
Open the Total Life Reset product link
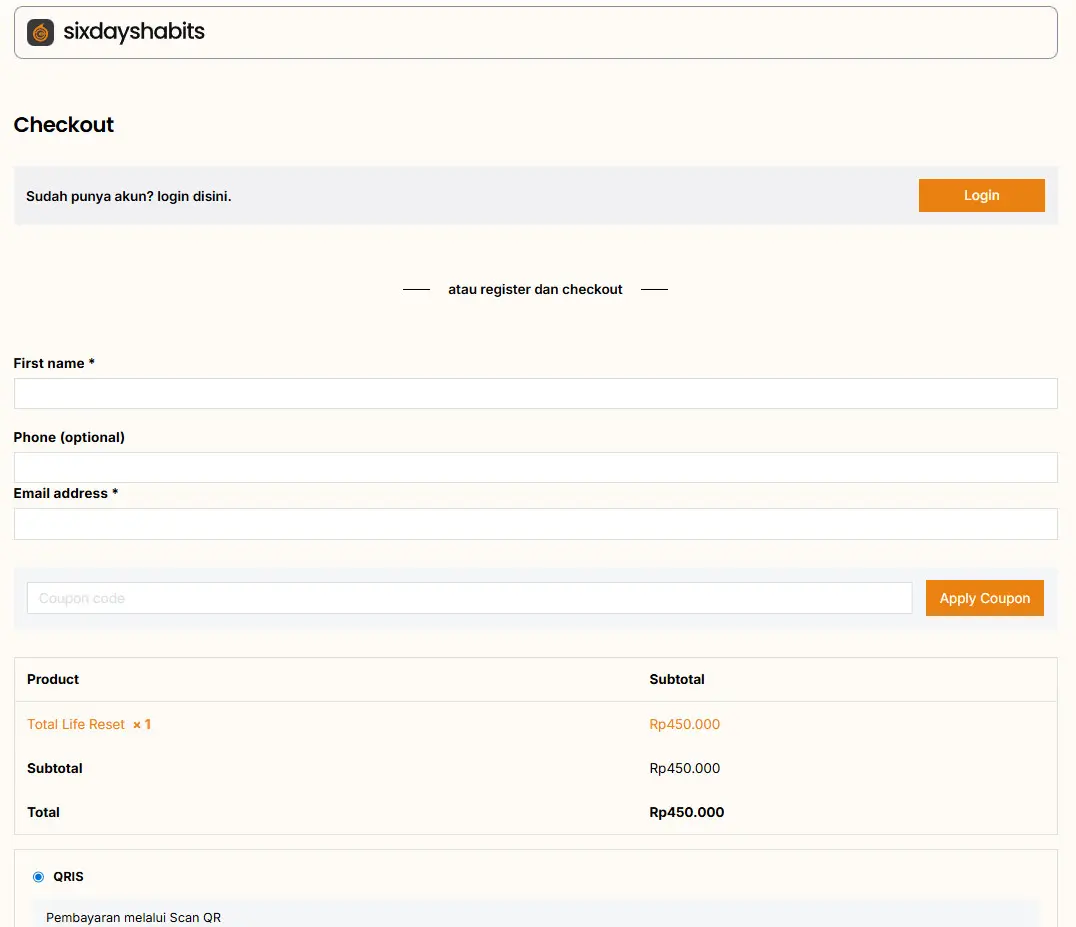point(76,724)
